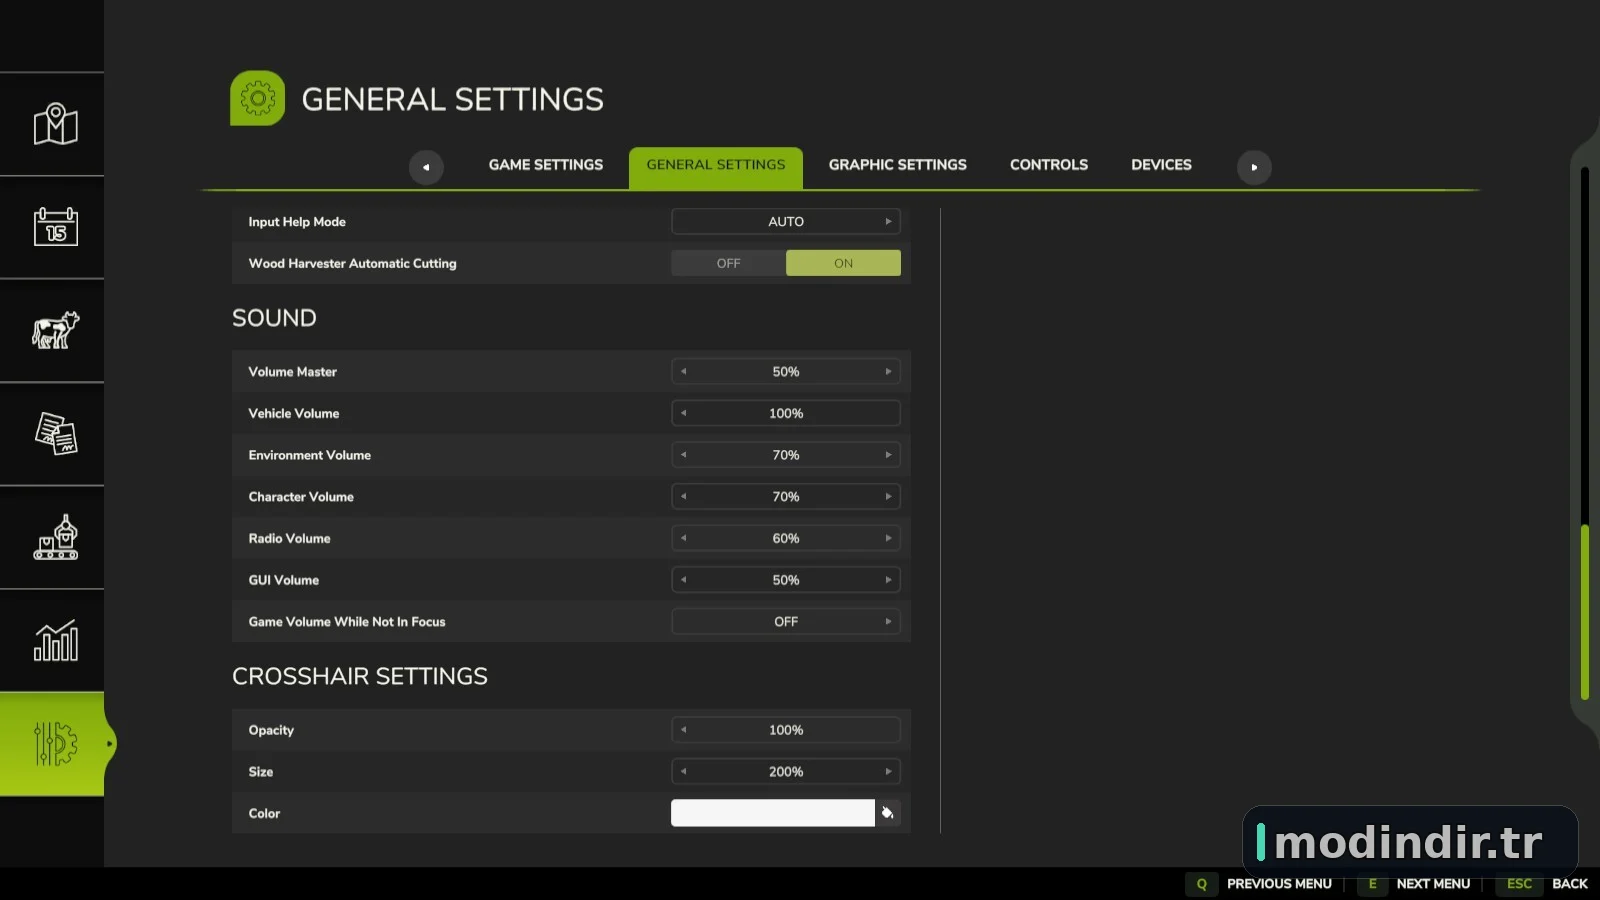The image size is (1600, 900).
Task: Increase GUI Volume with right arrow
Action: coord(888,580)
